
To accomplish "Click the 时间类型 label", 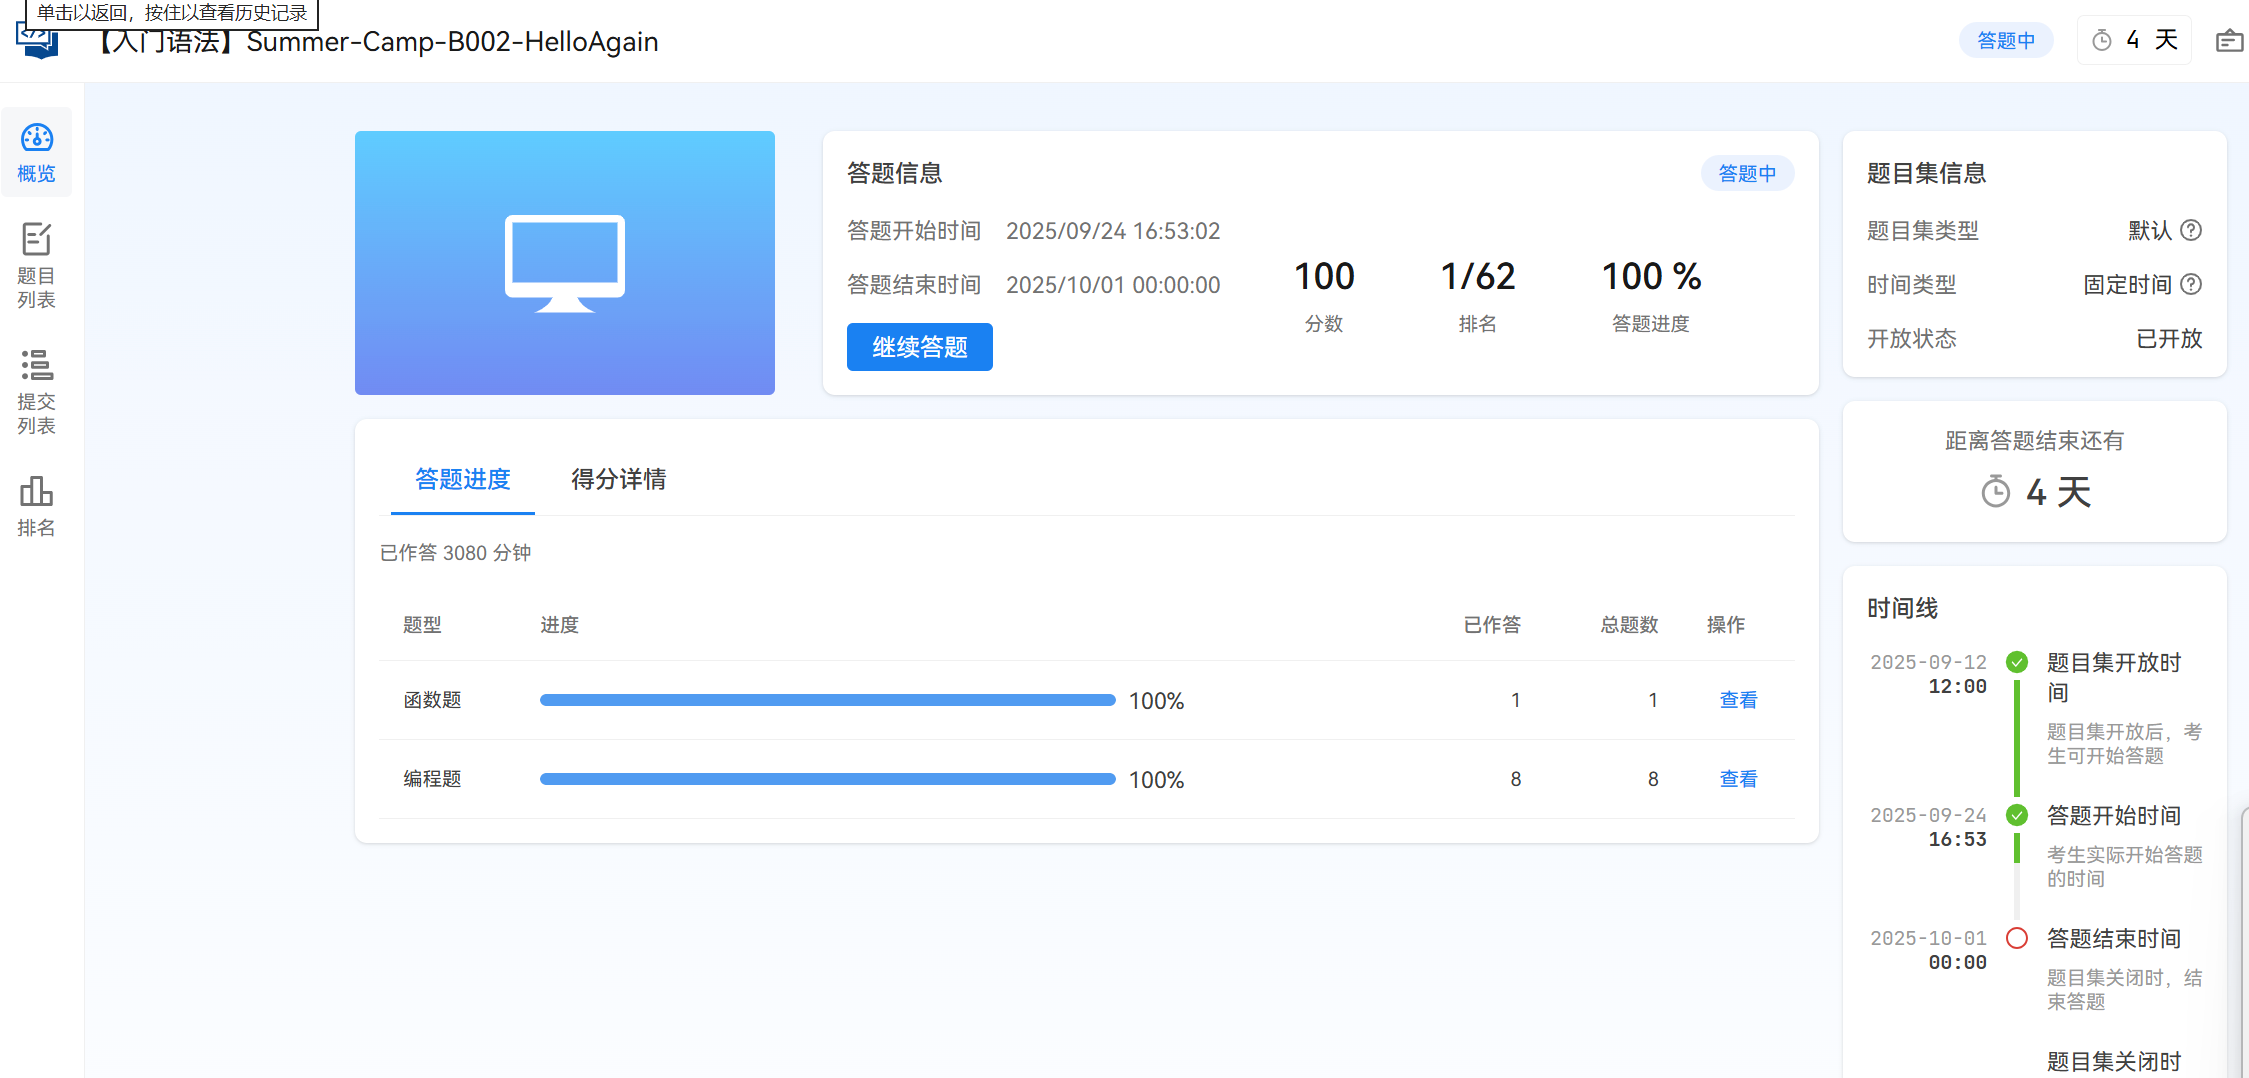I will (1911, 285).
